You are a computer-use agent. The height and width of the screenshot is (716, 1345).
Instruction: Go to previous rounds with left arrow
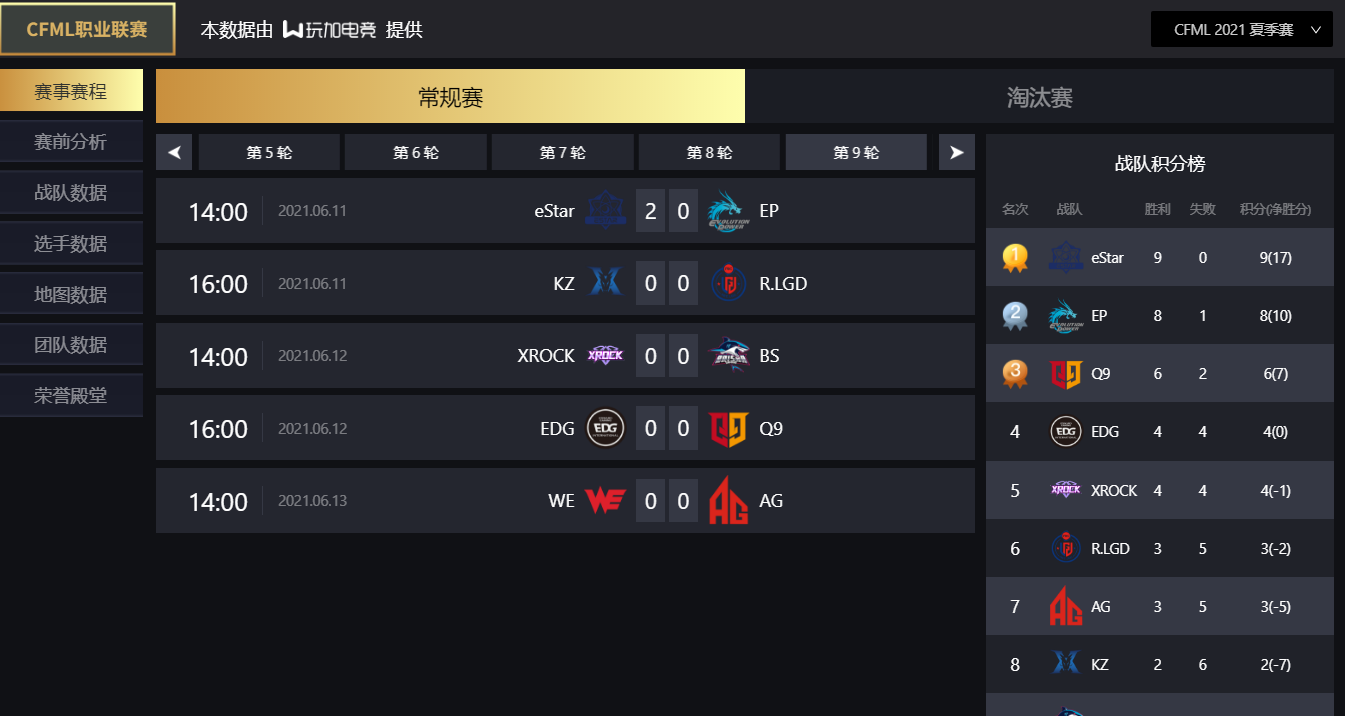click(x=174, y=152)
